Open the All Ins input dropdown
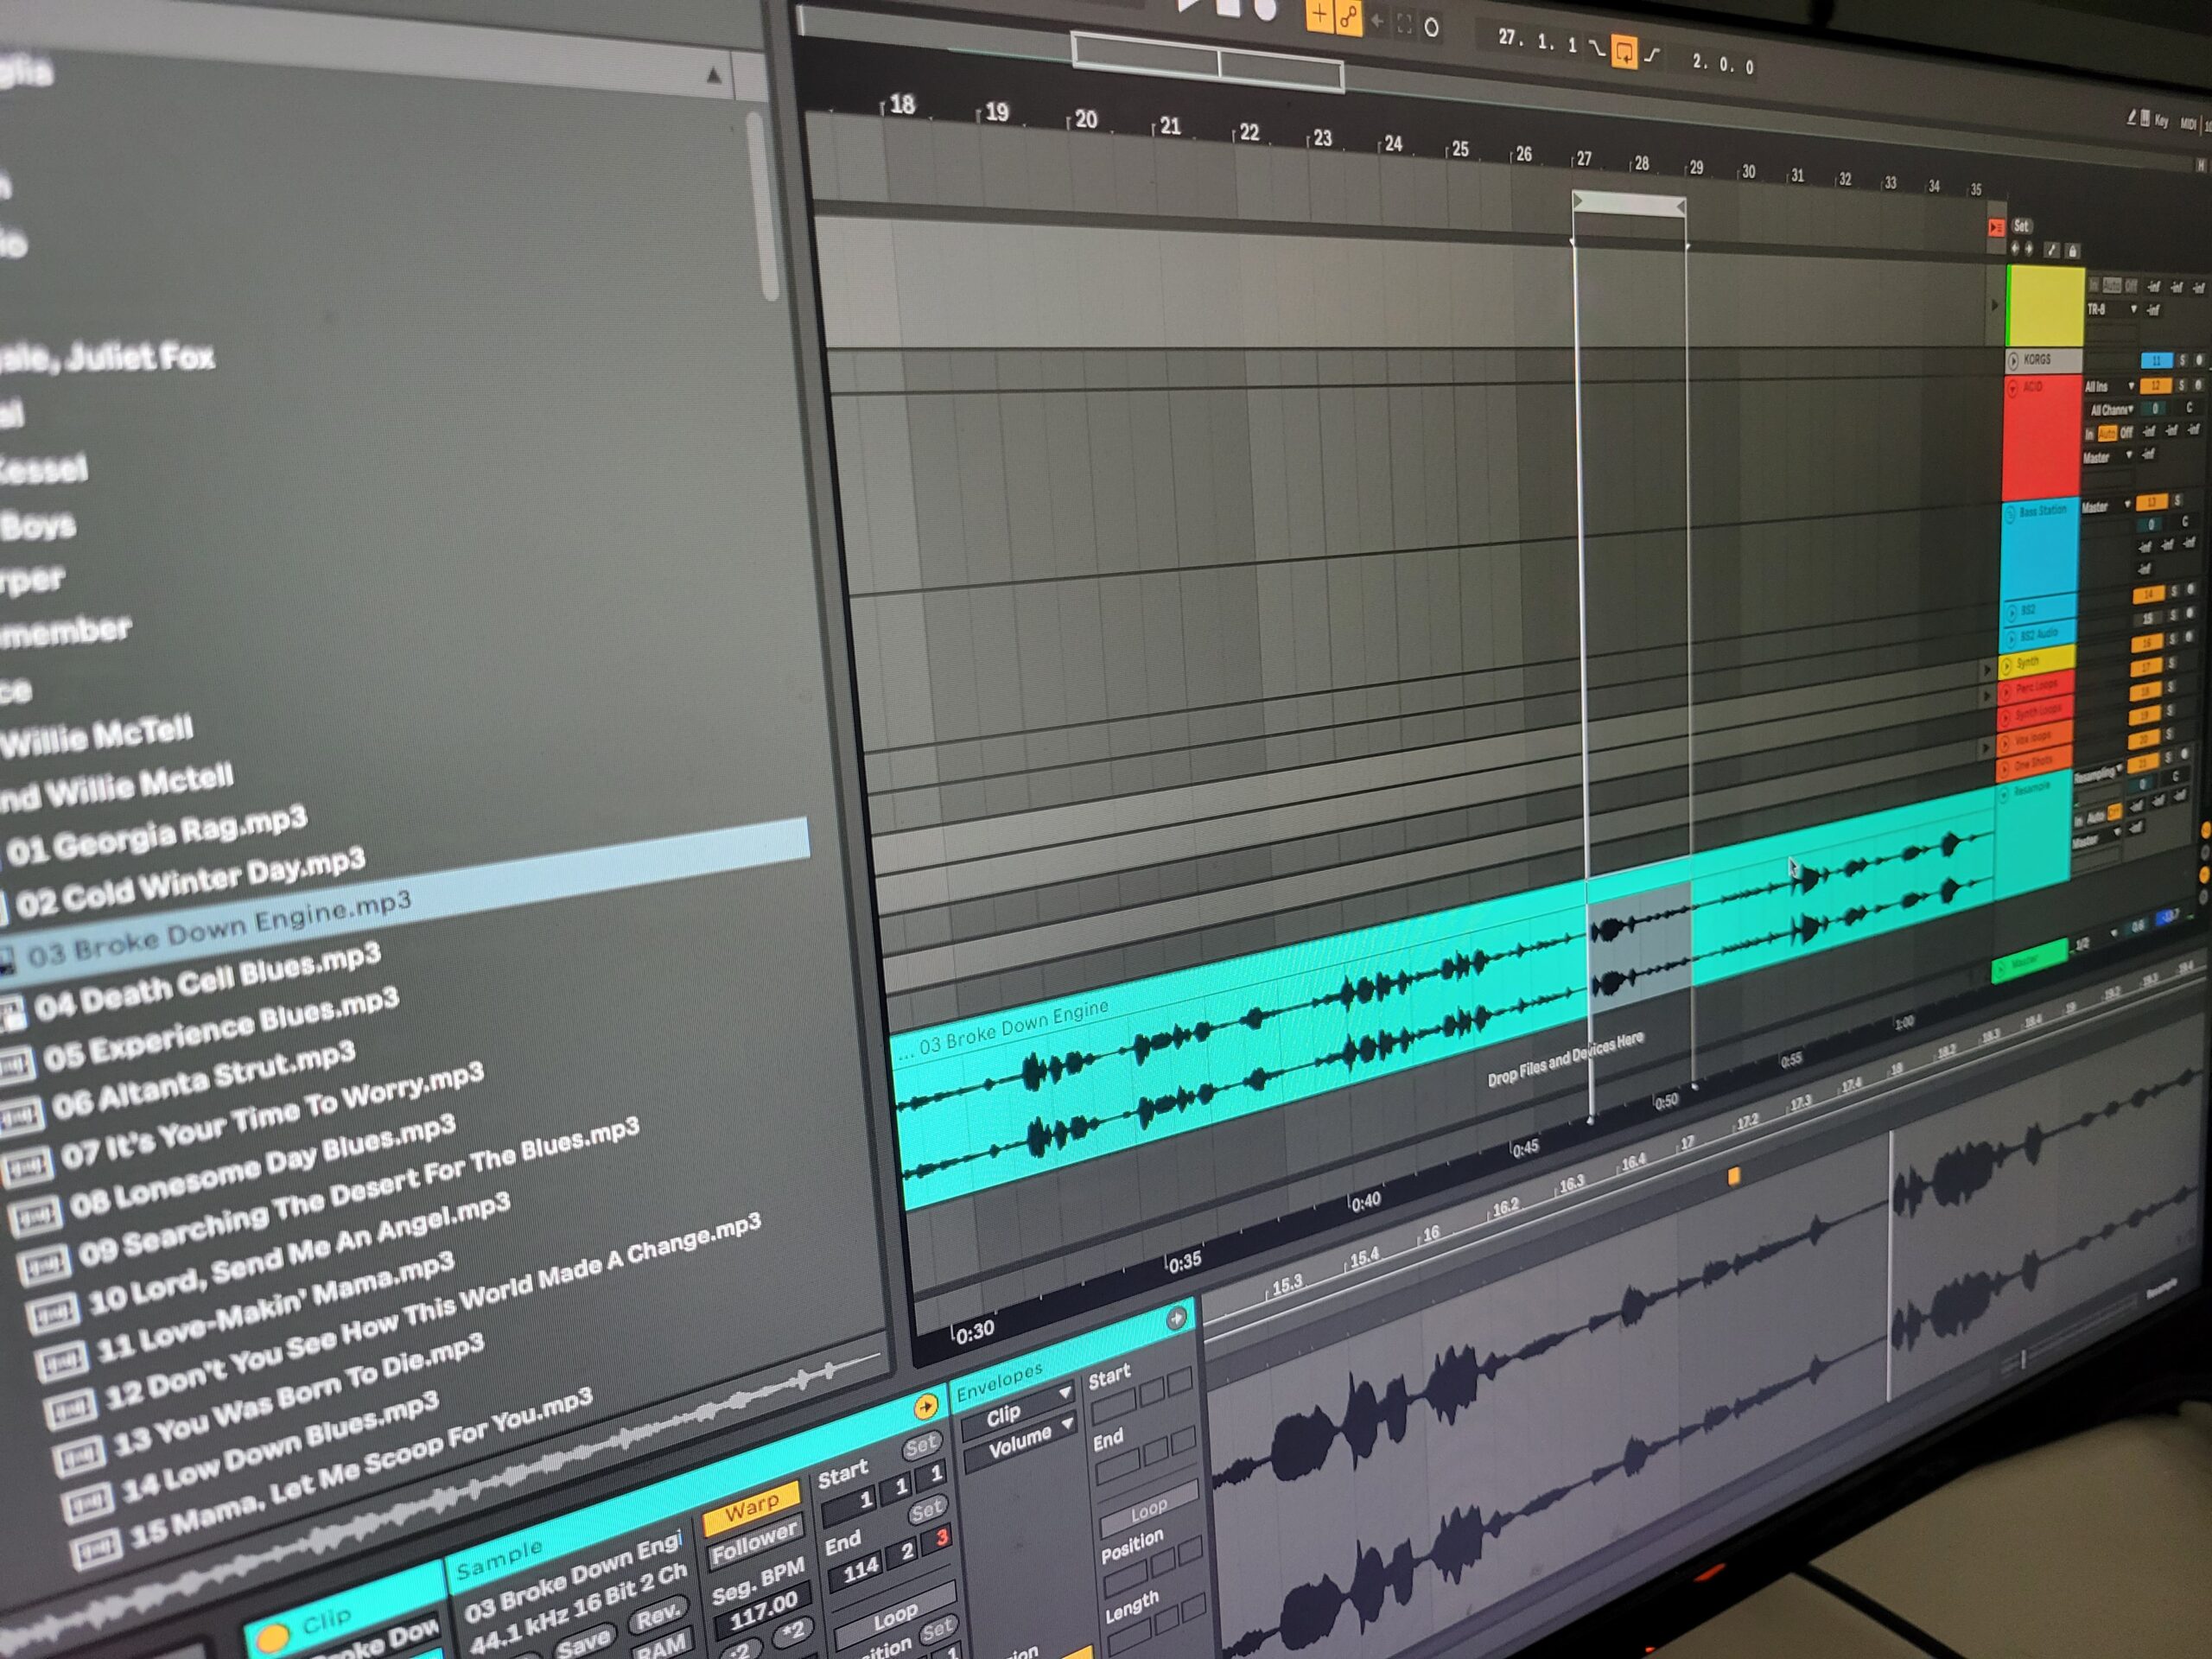The image size is (2212, 1659). coord(2110,386)
